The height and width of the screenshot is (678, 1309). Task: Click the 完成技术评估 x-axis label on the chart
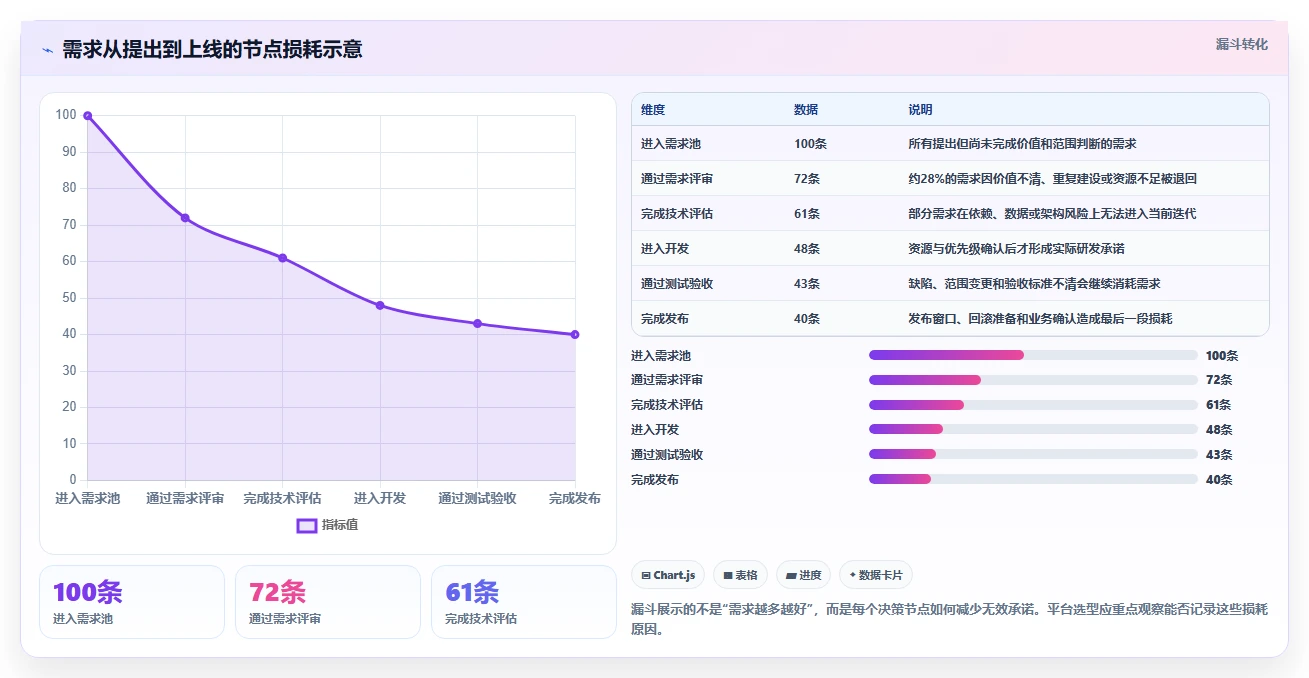(x=282, y=498)
